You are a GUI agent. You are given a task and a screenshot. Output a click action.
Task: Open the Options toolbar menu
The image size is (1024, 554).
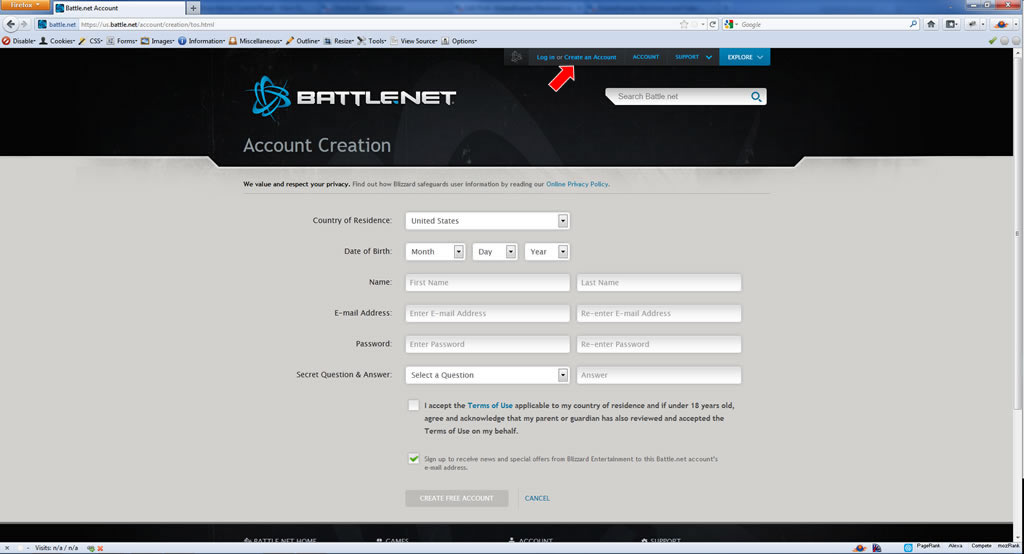click(459, 41)
